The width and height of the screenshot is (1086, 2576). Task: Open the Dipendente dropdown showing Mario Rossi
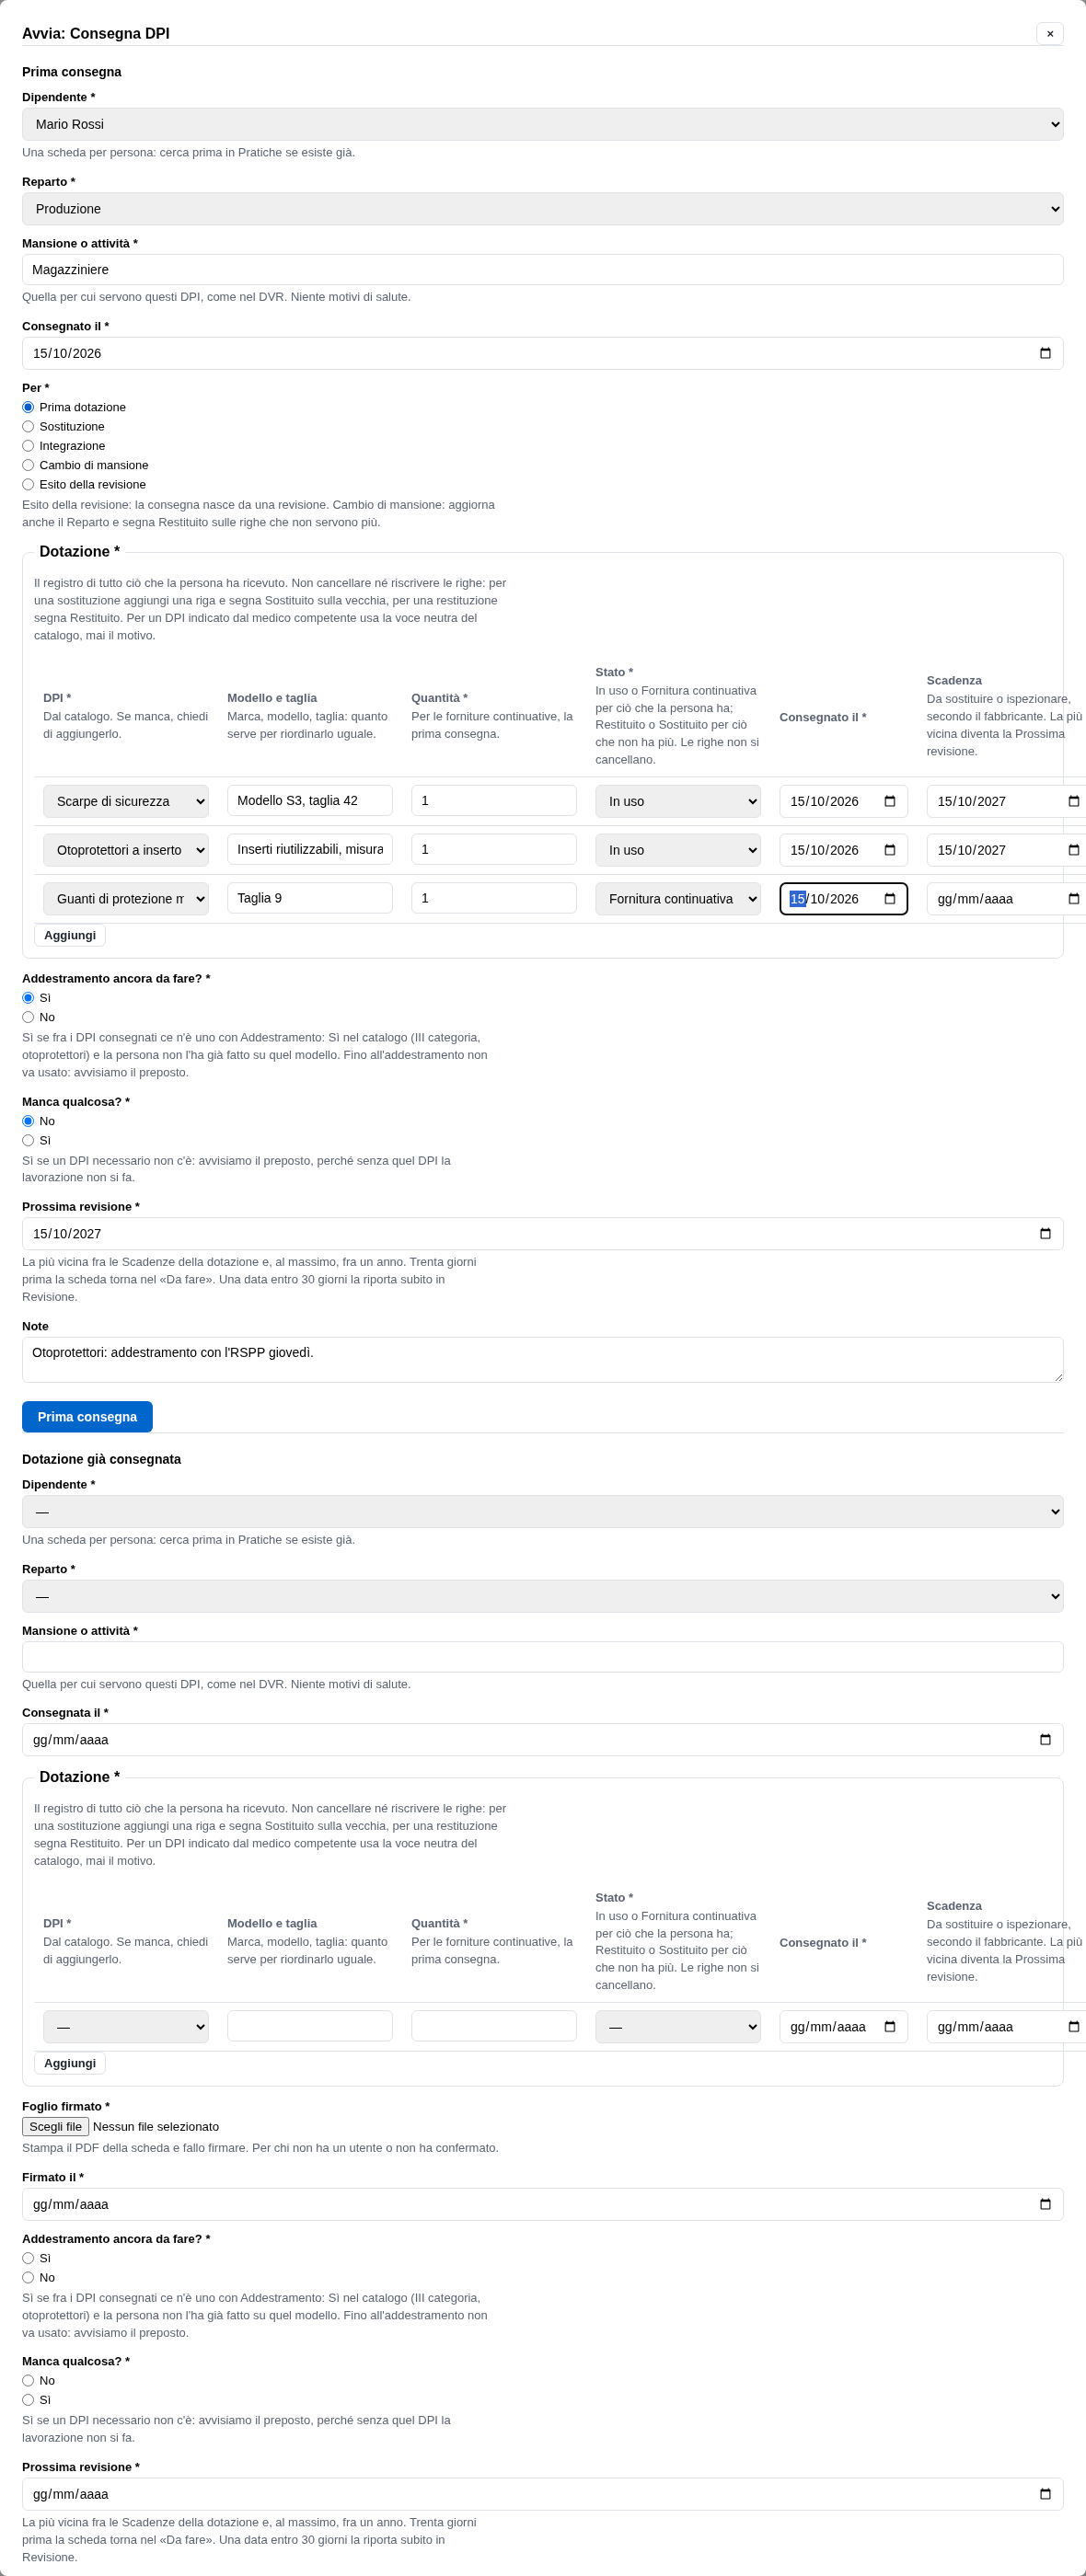pyautogui.click(x=542, y=124)
